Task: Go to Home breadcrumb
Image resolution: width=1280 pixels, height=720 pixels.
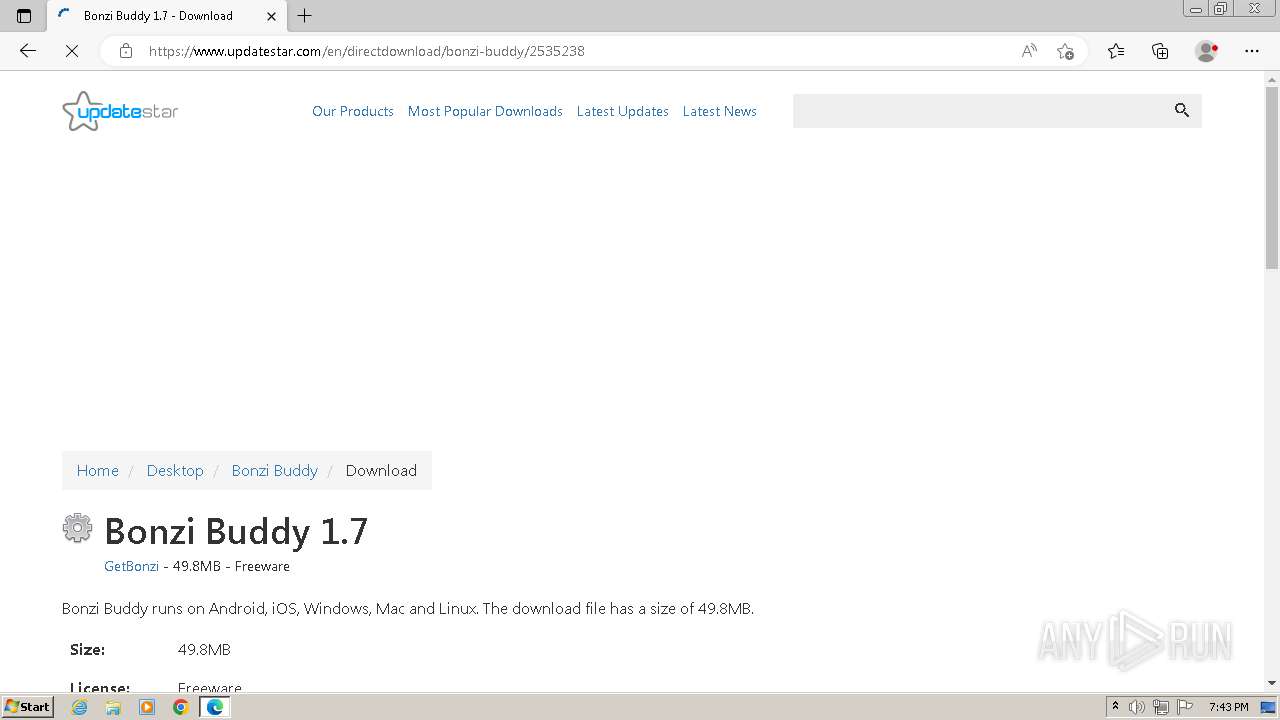Action: tap(98, 470)
